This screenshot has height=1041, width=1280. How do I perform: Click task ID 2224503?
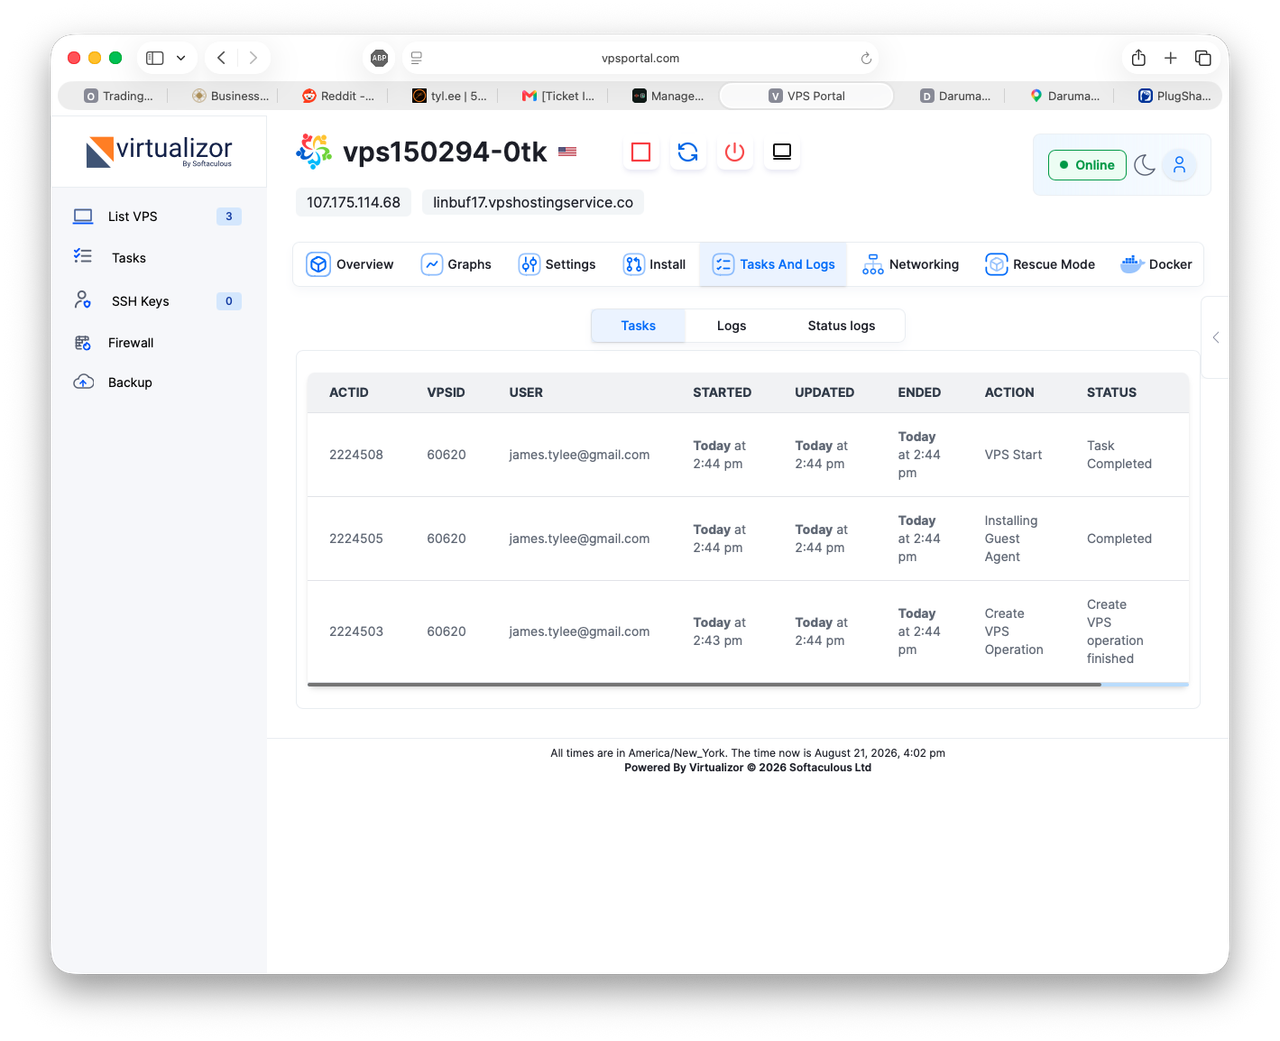point(356,632)
